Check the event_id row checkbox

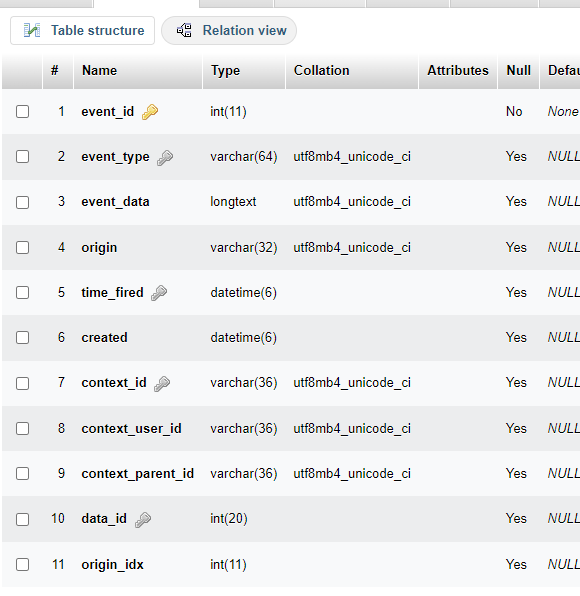(x=22, y=112)
